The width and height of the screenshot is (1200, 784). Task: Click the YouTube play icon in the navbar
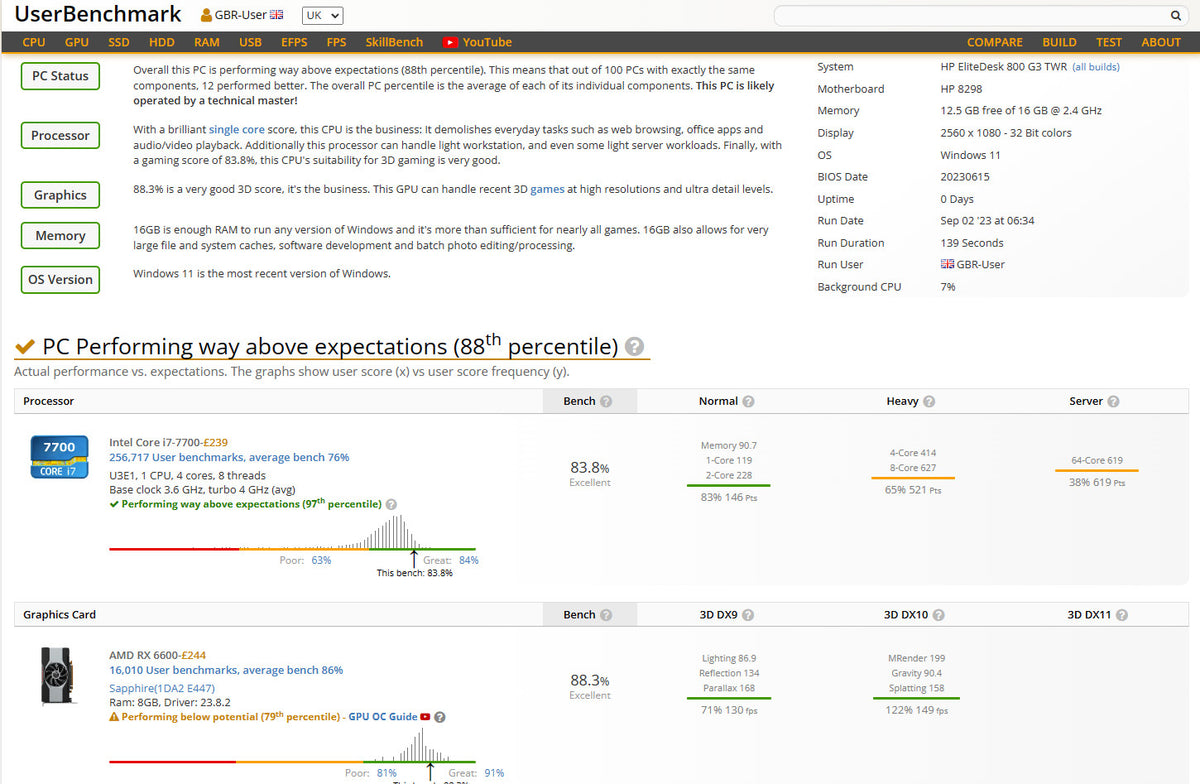451,42
